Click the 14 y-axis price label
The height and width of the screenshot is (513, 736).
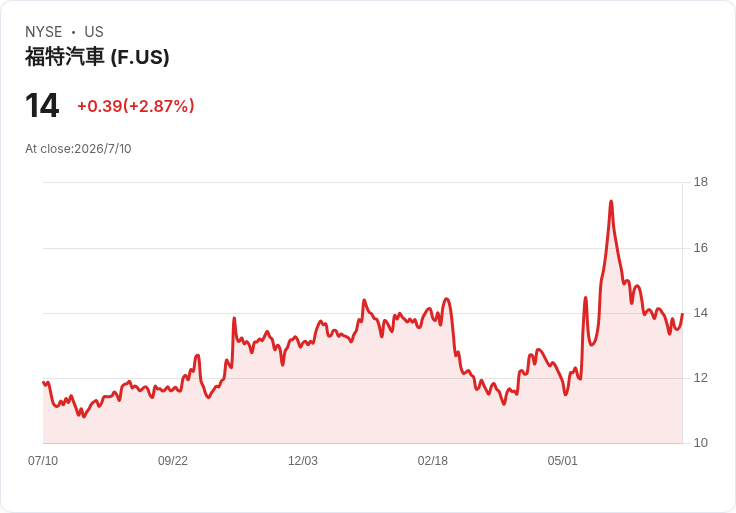(701, 313)
